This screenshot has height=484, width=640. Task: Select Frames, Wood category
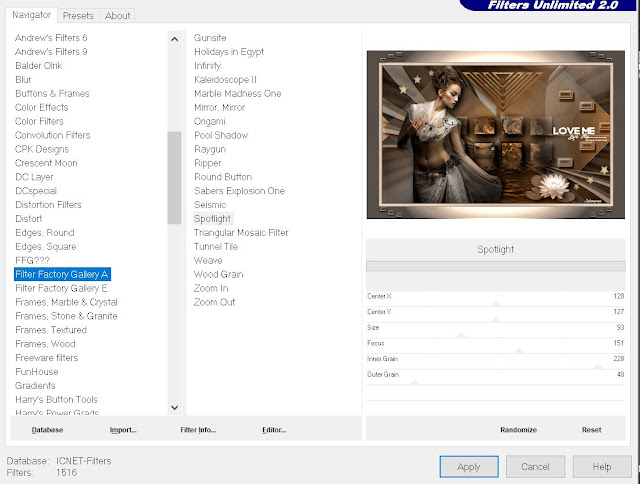[x=45, y=344]
